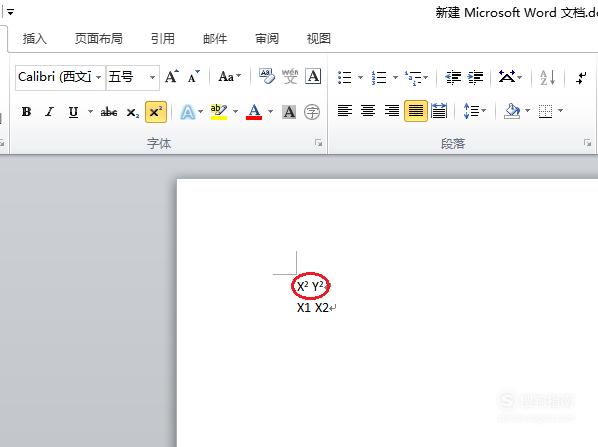Screen dimensions: 598x447
Task: Click the Character Shading icon
Action: [x=289, y=112]
